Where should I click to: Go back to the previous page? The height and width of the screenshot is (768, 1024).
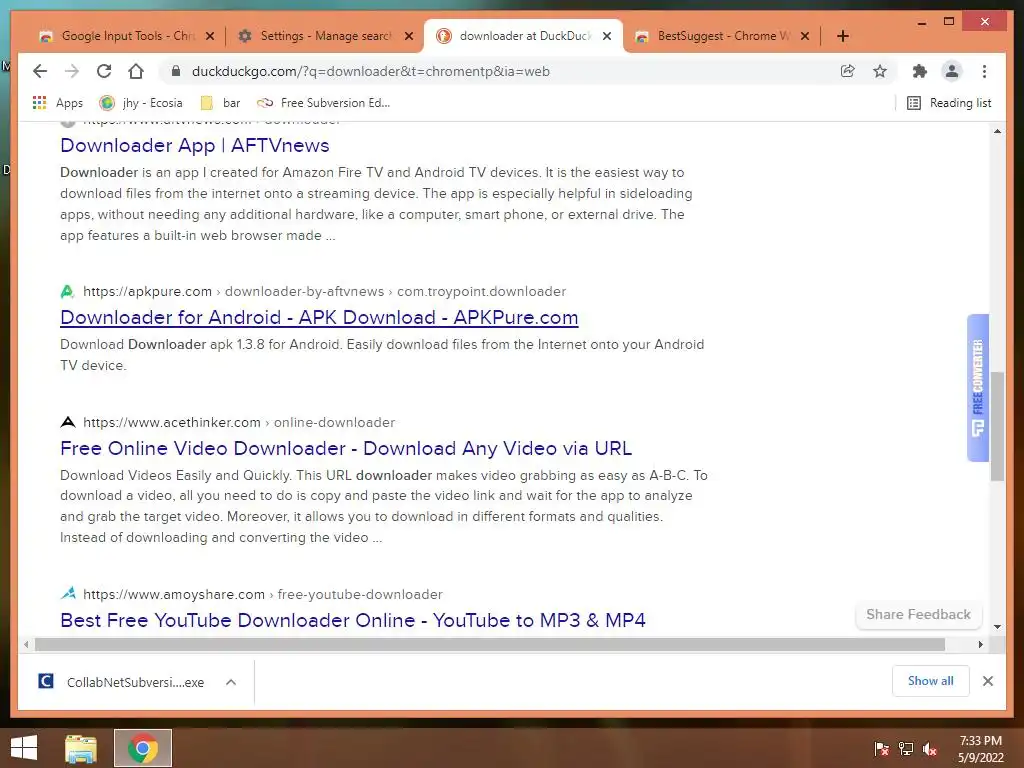click(40, 71)
